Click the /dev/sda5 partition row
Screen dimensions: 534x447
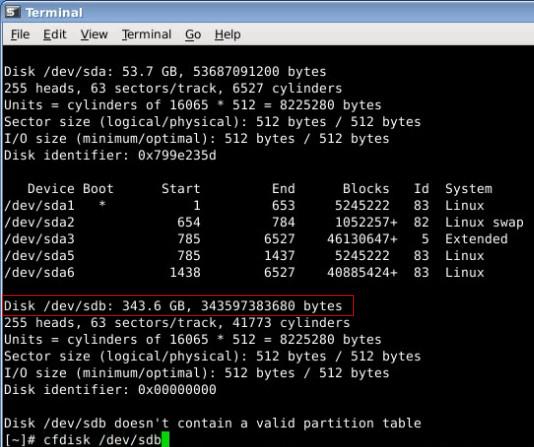click(x=244, y=255)
